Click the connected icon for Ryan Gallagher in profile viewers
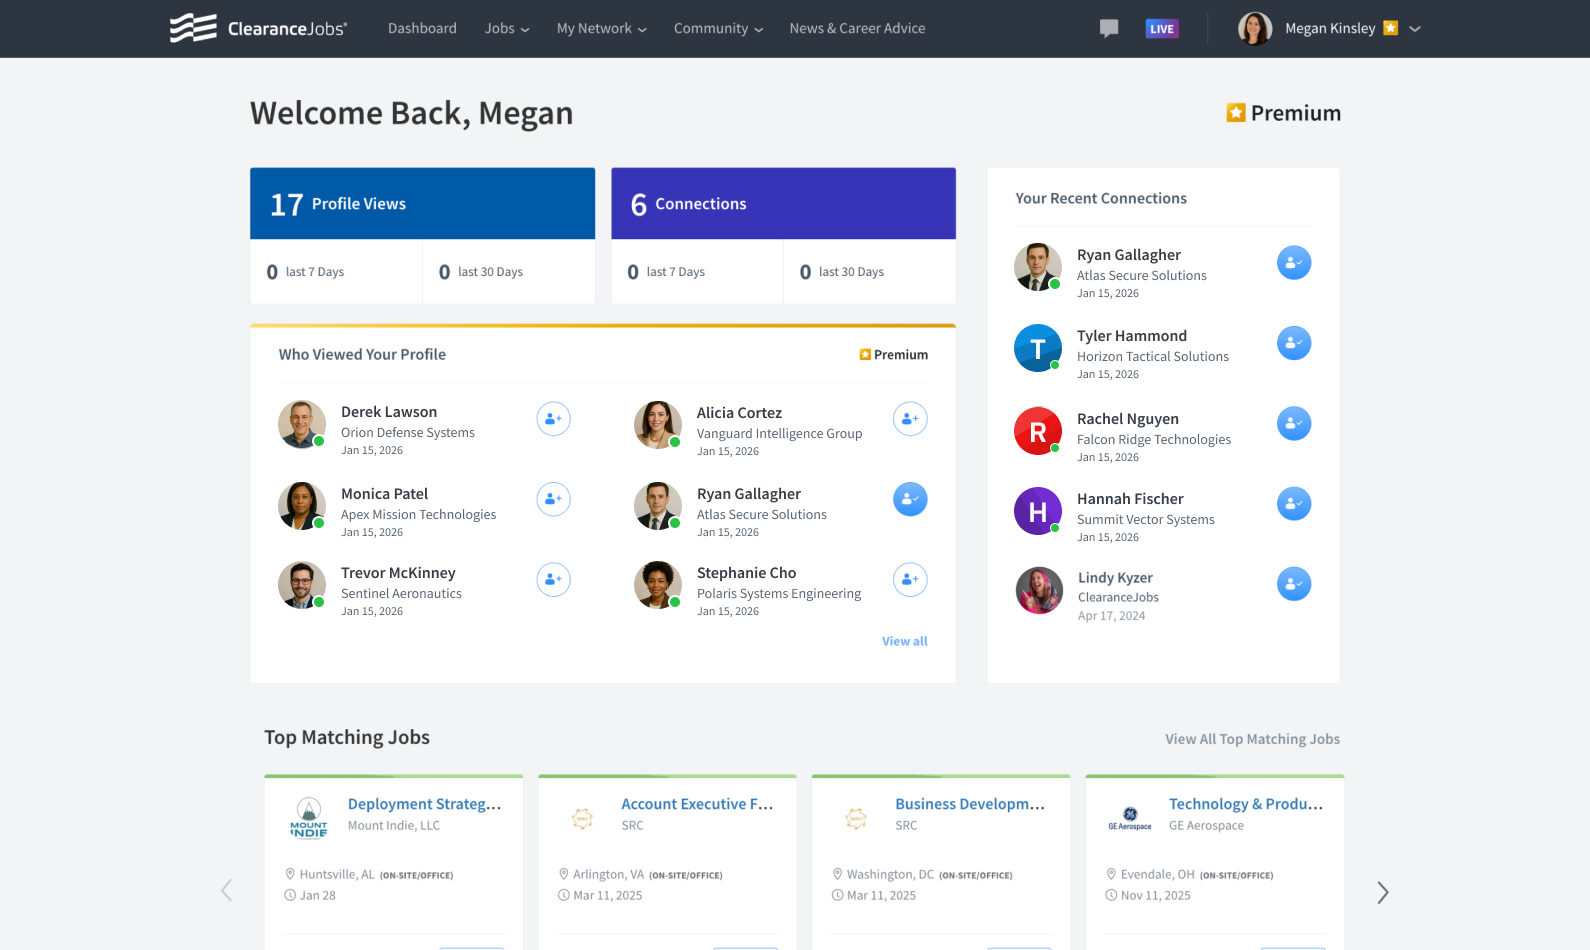Screen dimensions: 1590x950 pyautogui.click(x=910, y=499)
